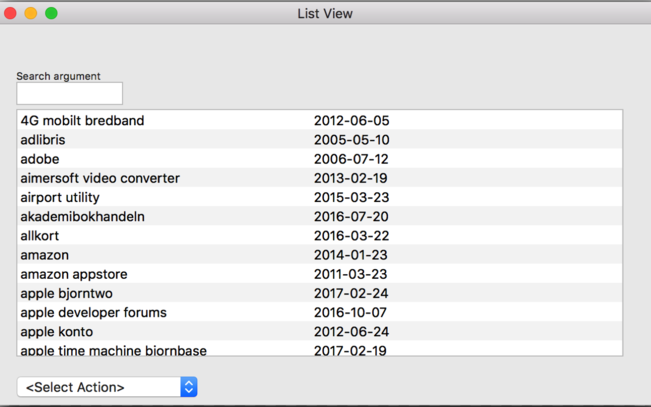The height and width of the screenshot is (407, 651).
Task: Choose the apple bjorntwo row
Action: [x=66, y=293]
